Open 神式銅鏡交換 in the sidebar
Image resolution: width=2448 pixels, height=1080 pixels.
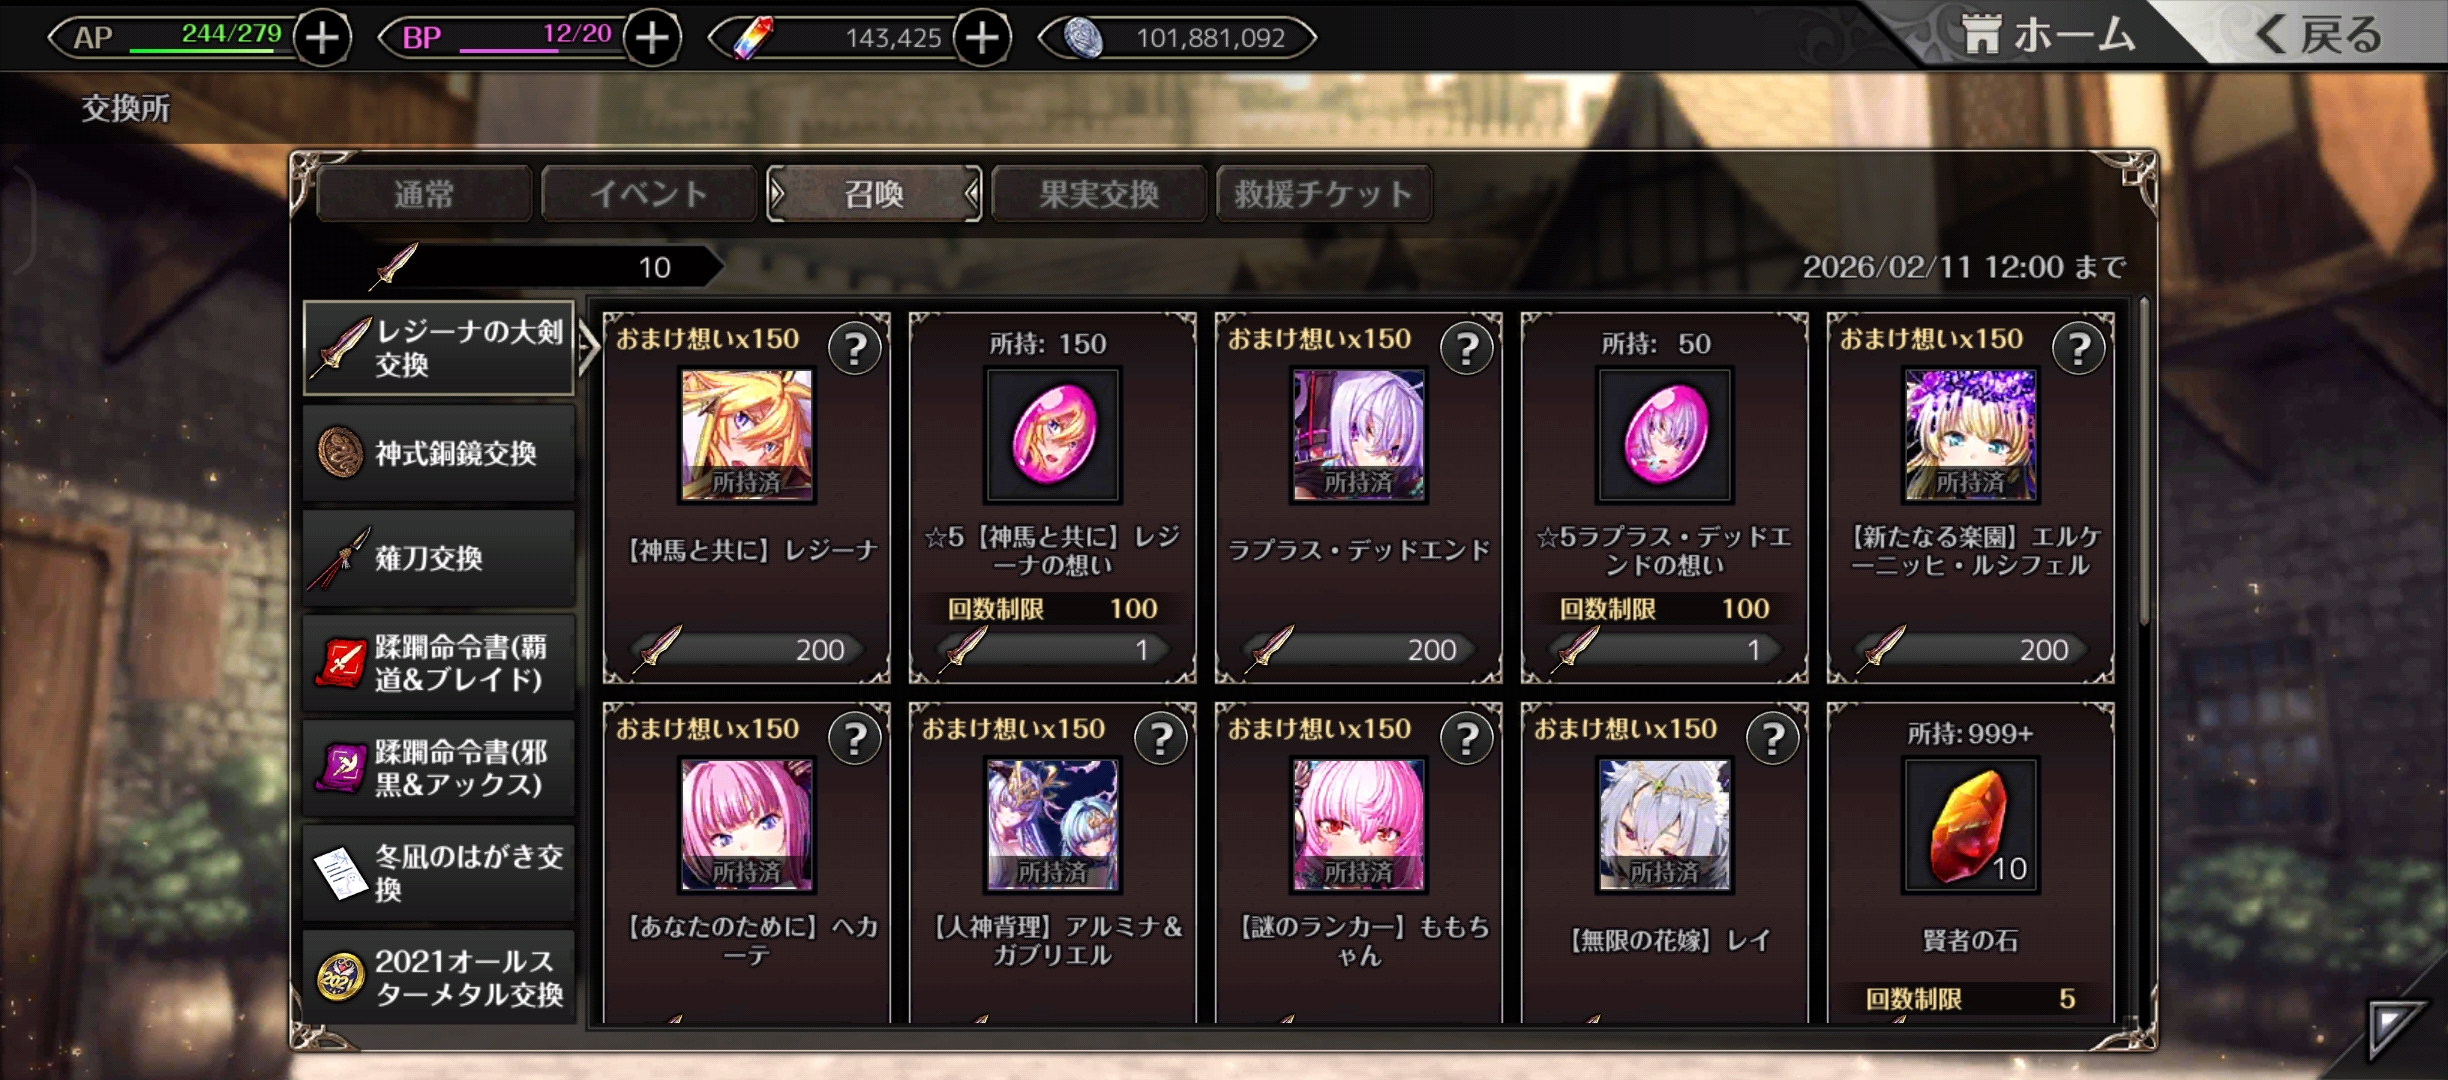[x=439, y=453]
